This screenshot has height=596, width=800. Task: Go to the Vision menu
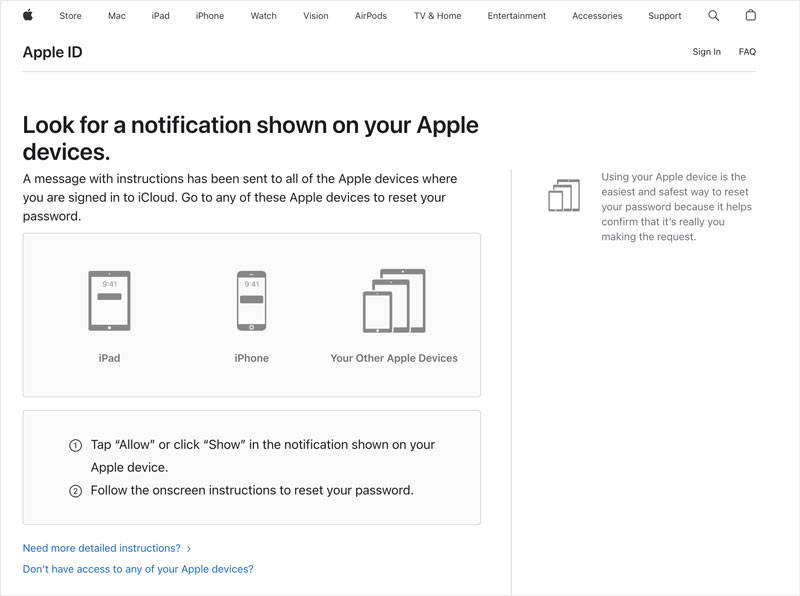[x=316, y=16]
